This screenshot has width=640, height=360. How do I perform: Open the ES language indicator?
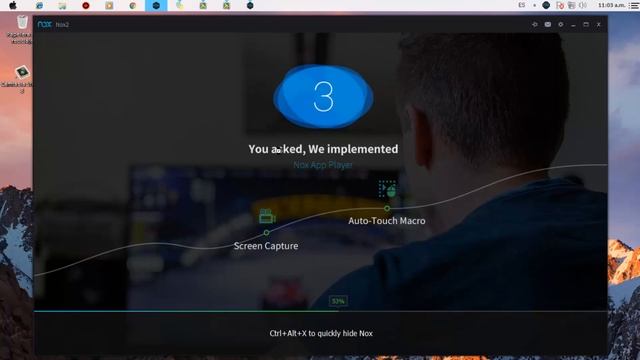(522, 5)
